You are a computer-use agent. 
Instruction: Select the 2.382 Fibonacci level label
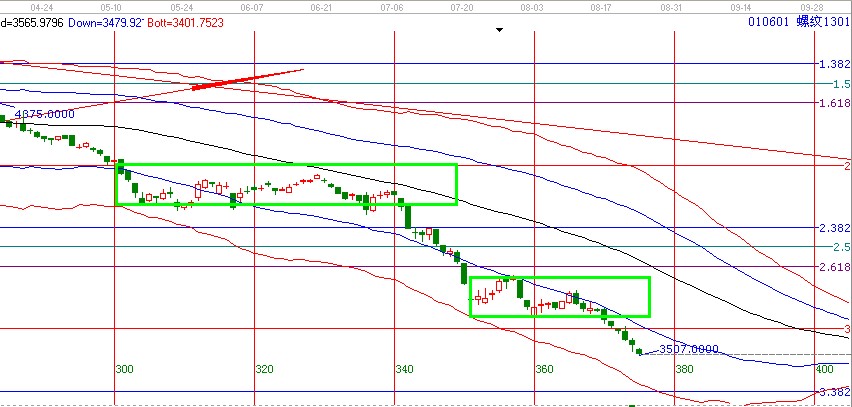[833, 228]
